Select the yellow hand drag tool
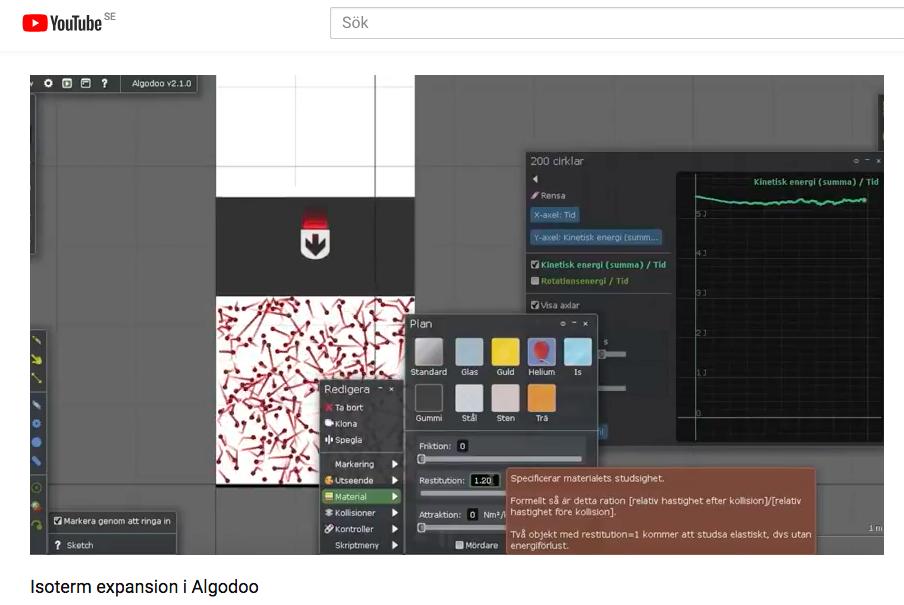Viewport: 904px width, 605px height. [x=37, y=359]
